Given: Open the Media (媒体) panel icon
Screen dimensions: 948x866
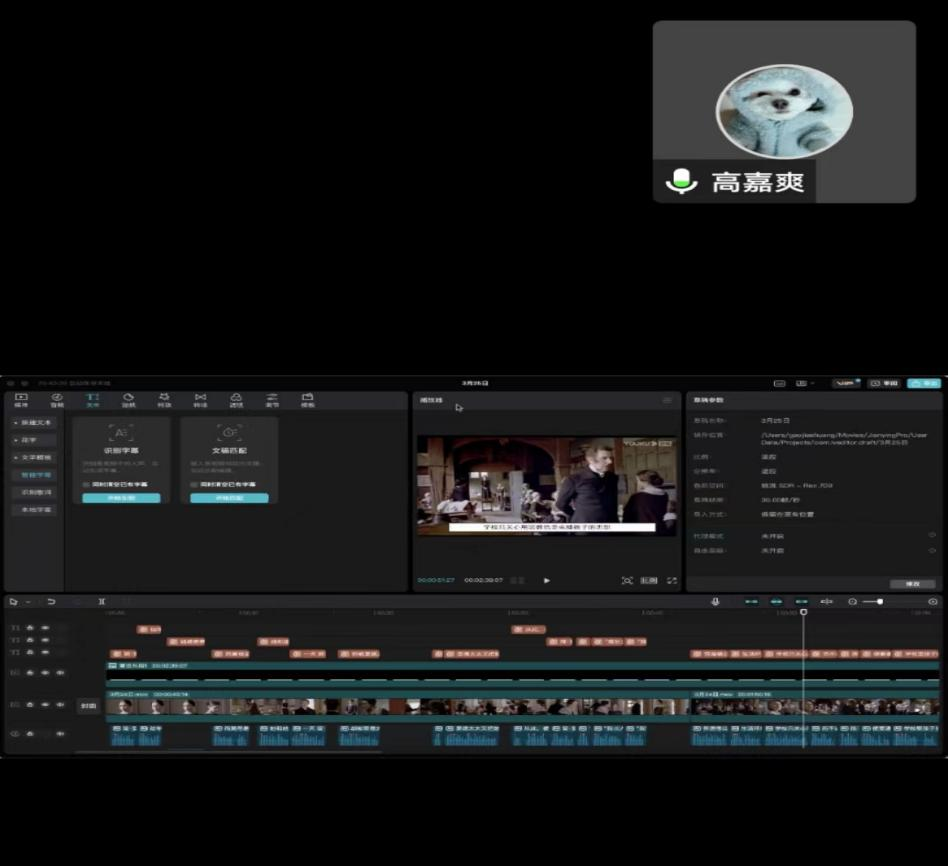Looking at the screenshot, I should click(x=21, y=400).
